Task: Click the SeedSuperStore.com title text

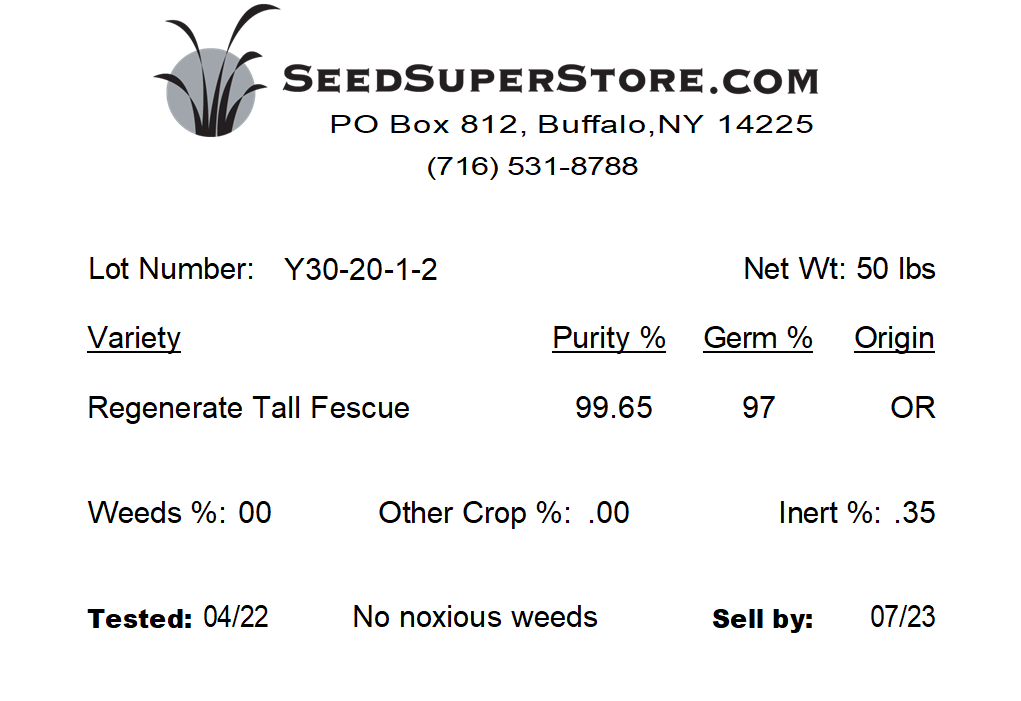Action: click(550, 79)
